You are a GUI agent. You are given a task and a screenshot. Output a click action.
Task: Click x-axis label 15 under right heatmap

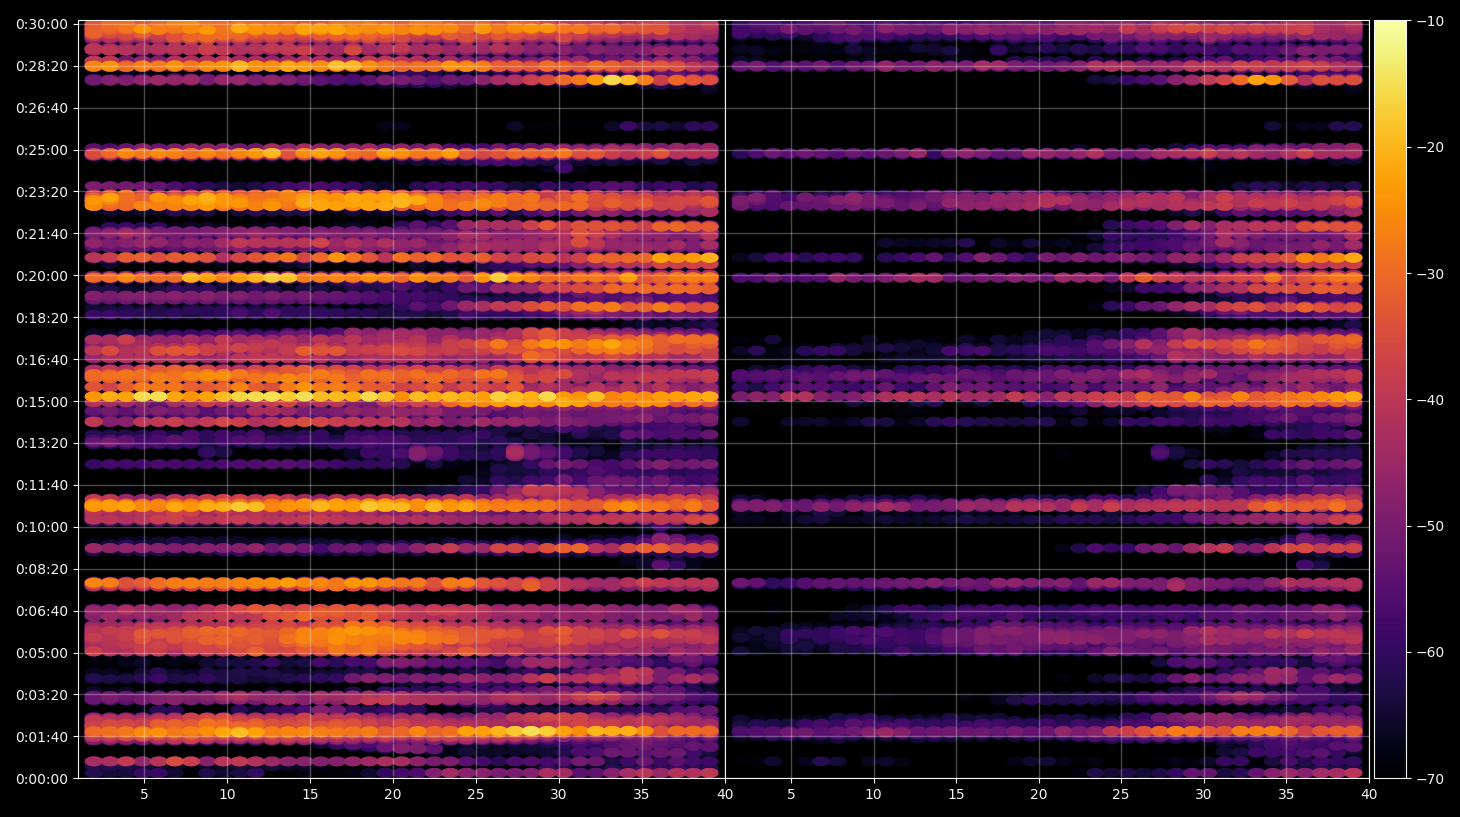pos(956,795)
